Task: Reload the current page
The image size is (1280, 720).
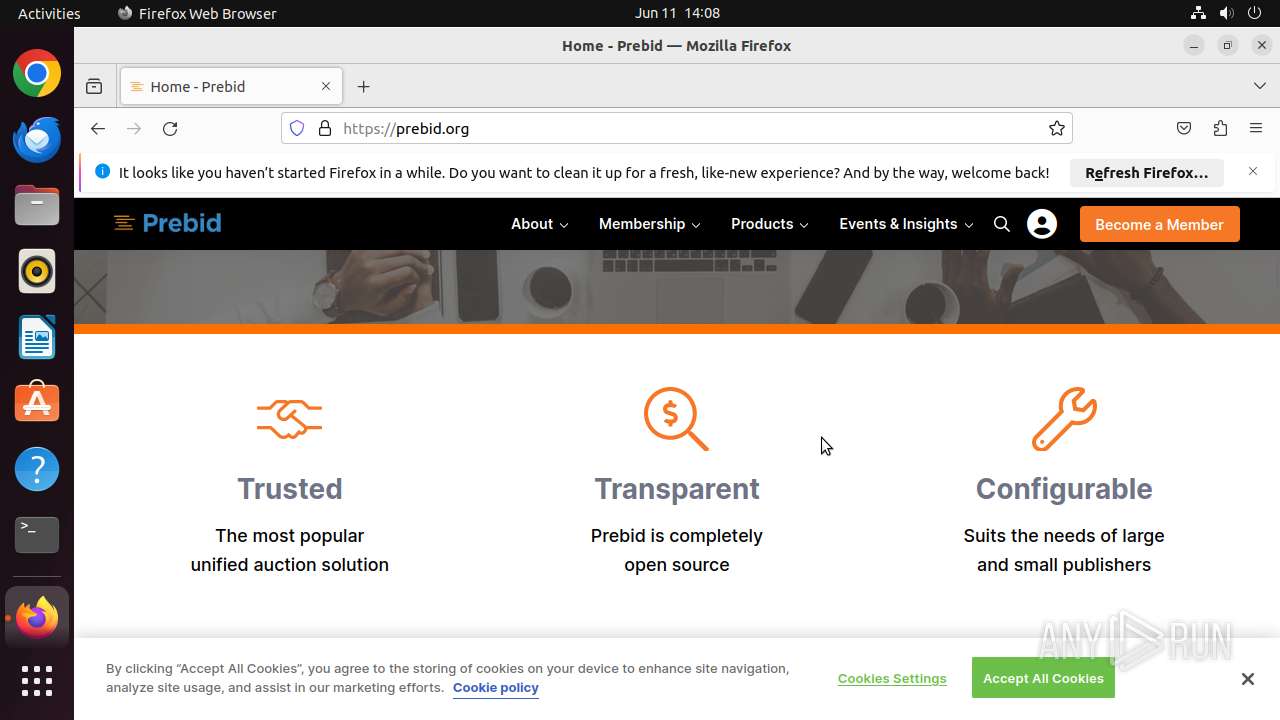Action: (170, 128)
